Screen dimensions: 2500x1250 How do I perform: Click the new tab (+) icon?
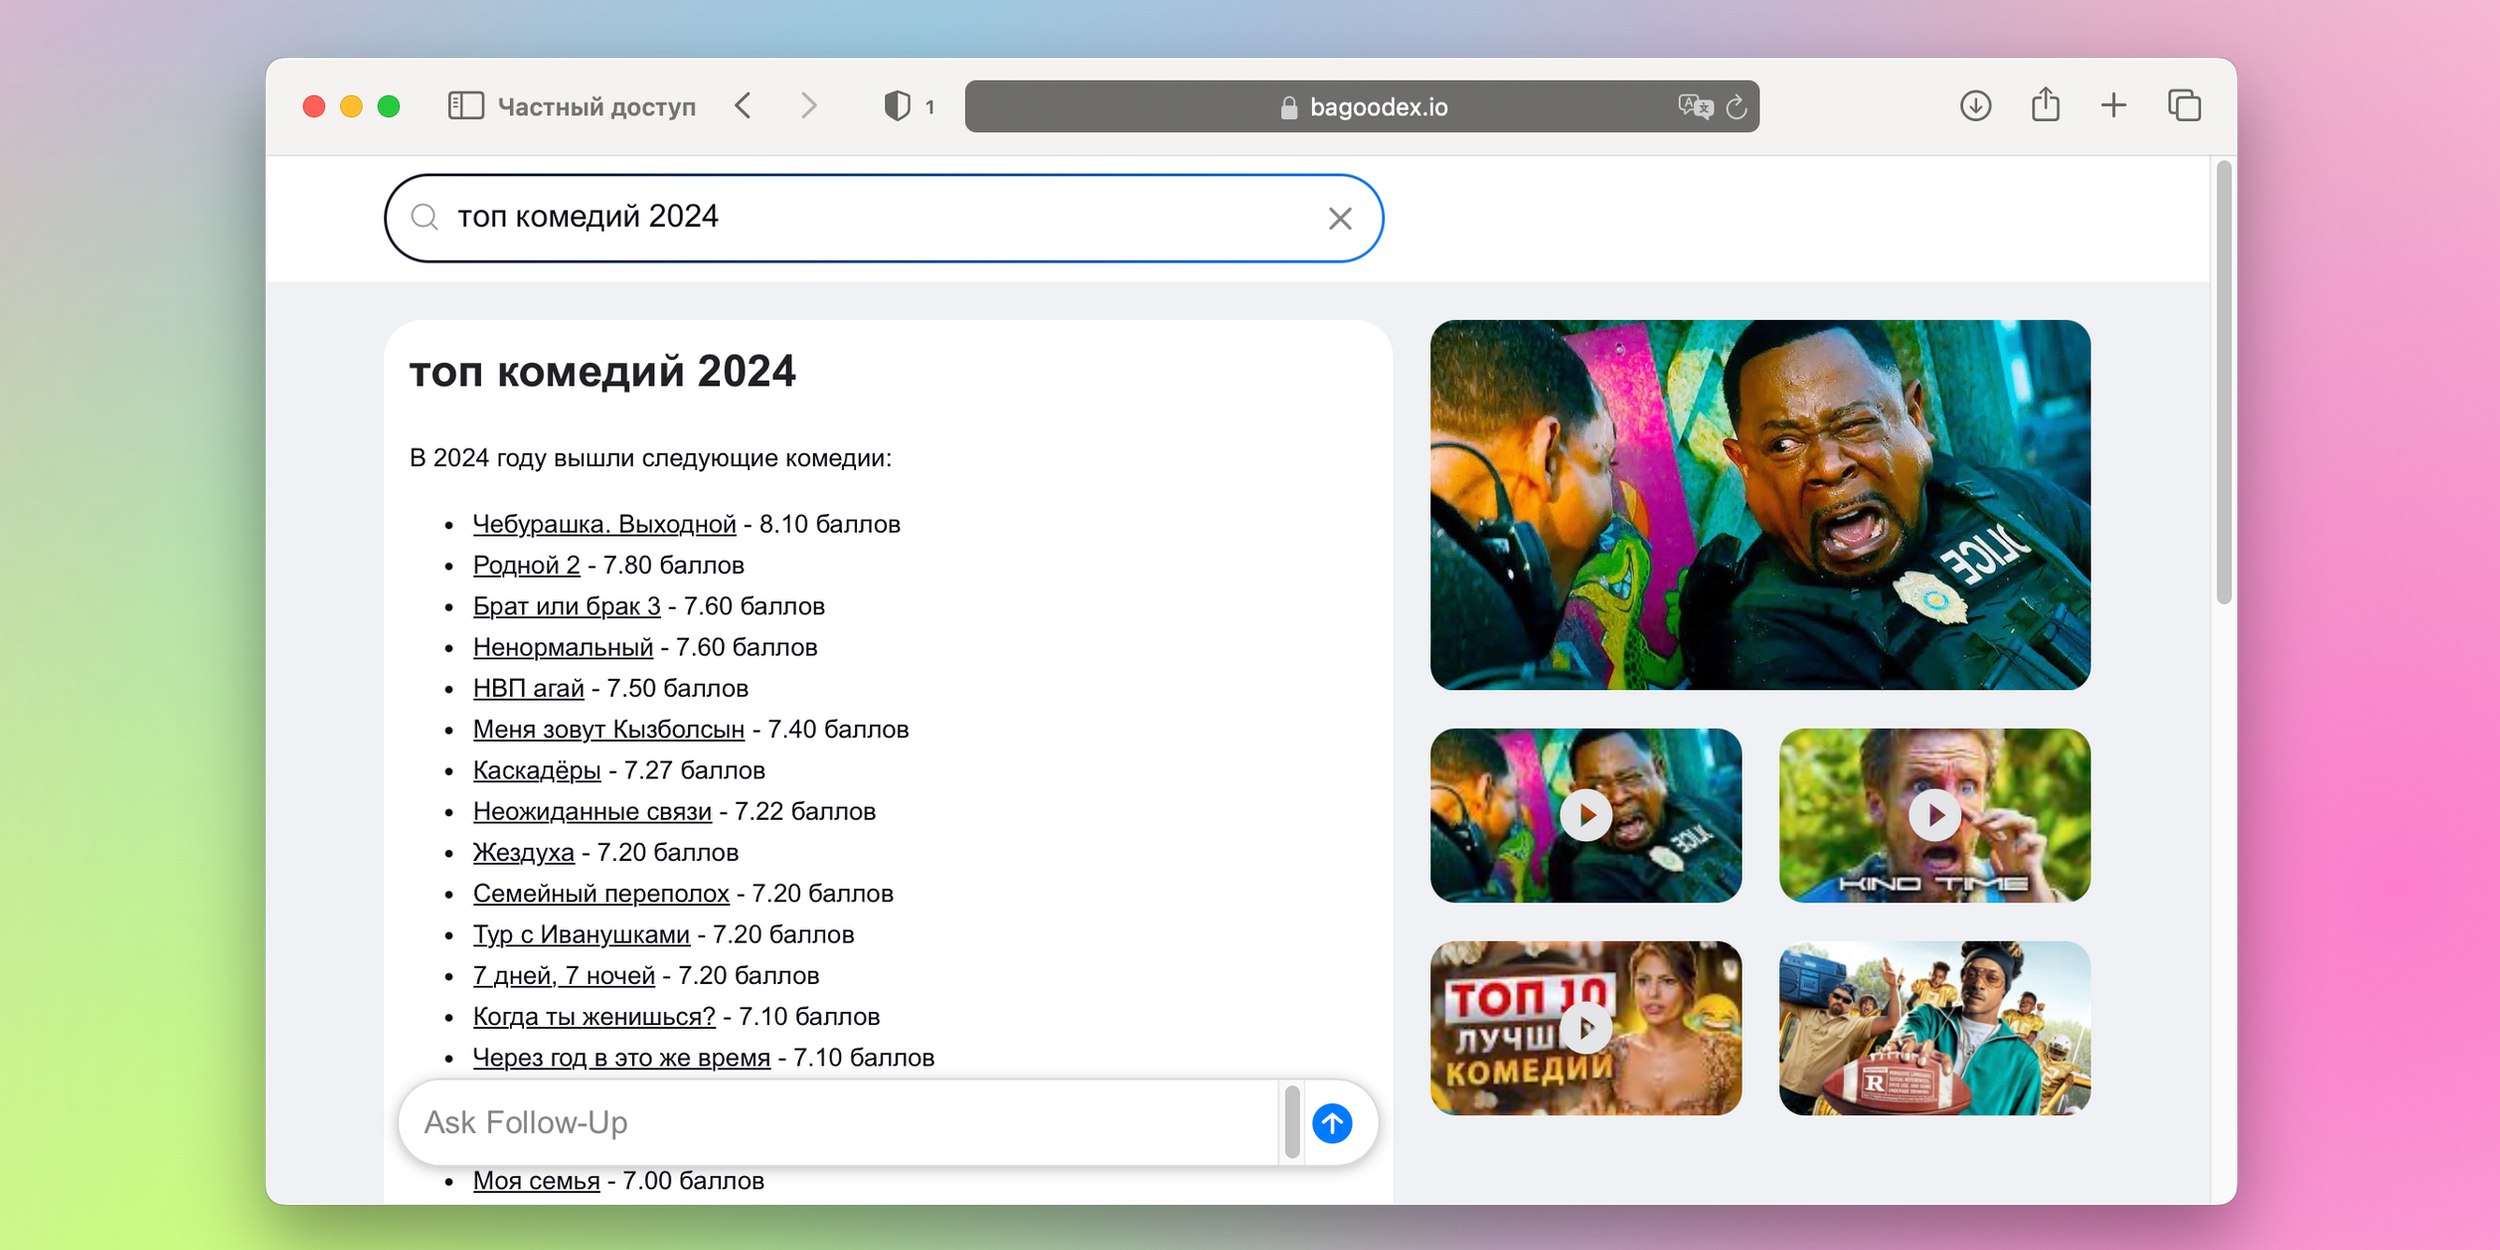pyautogui.click(x=2117, y=107)
